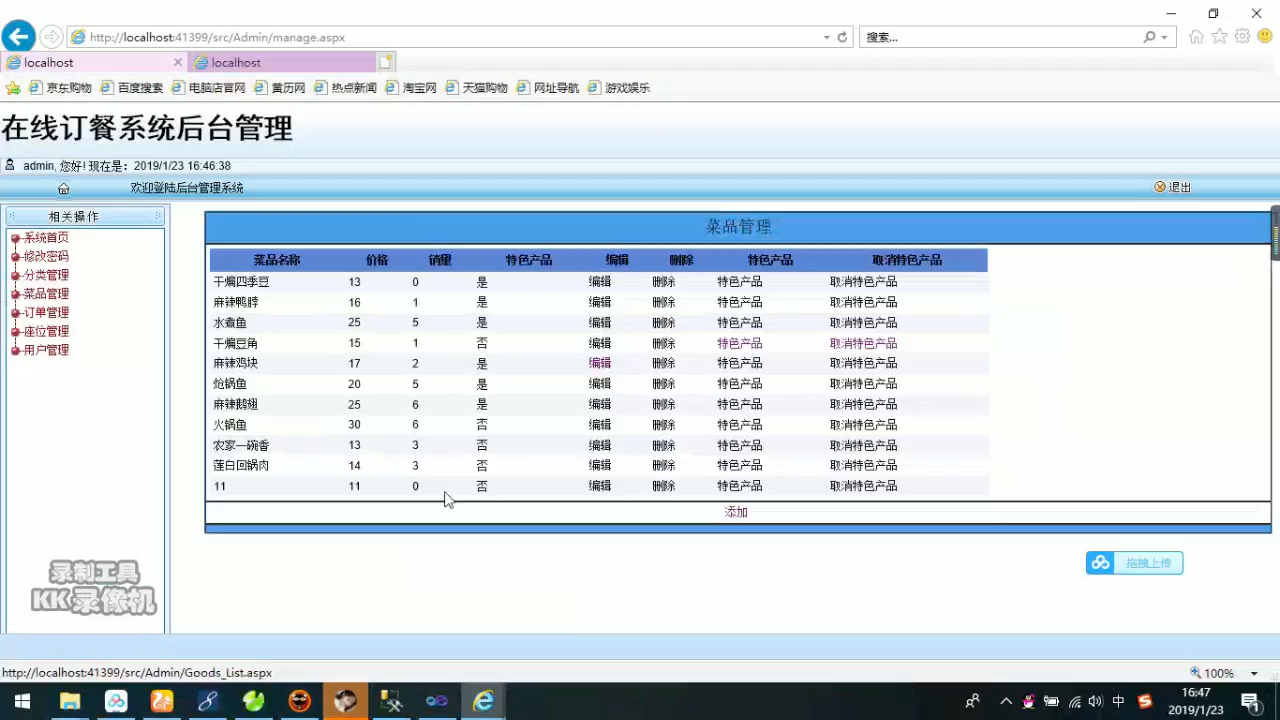The width and height of the screenshot is (1280, 720).
Task: Click 编辑 for 麻辣鸡块
Action: click(600, 363)
